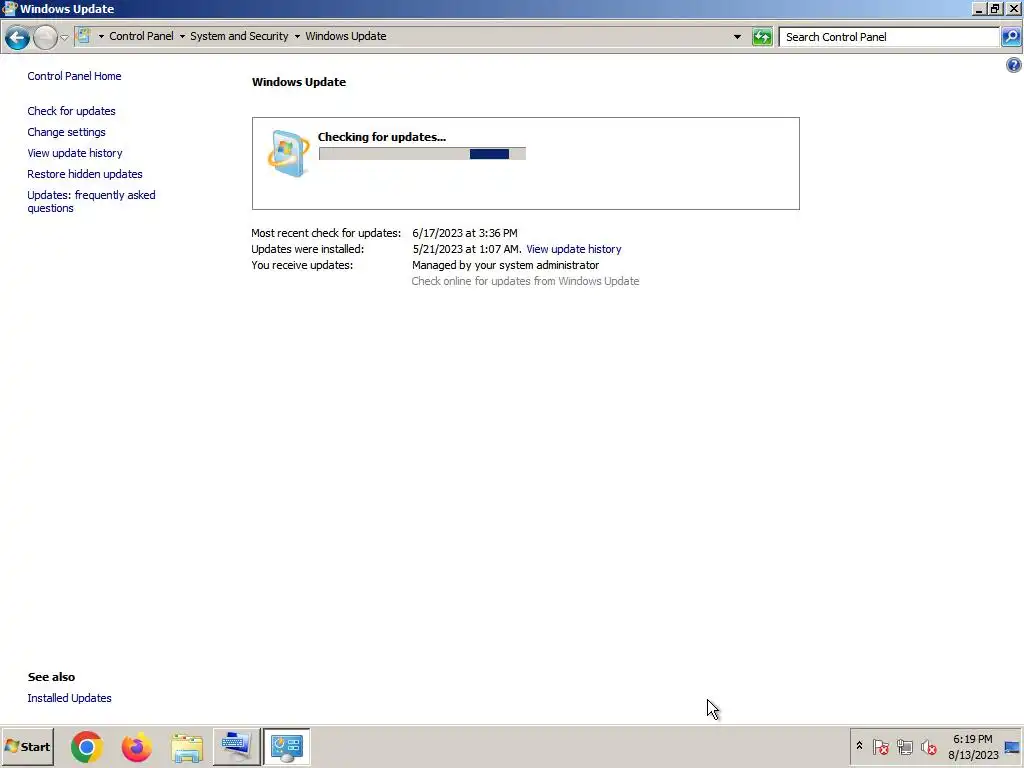Open the clock showing 6:19 PM
1024x768 pixels.
point(973,747)
